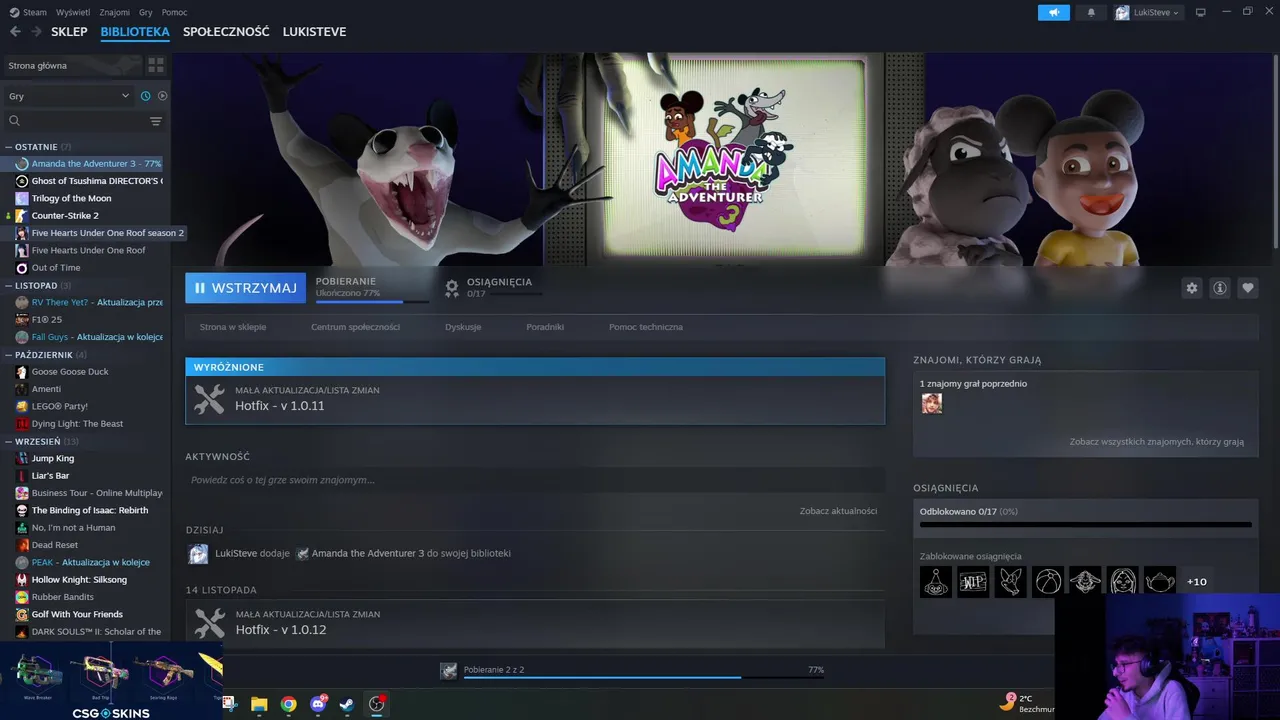1280x720 pixels.
Task: Open Discord from the taskbar
Action: [318, 704]
